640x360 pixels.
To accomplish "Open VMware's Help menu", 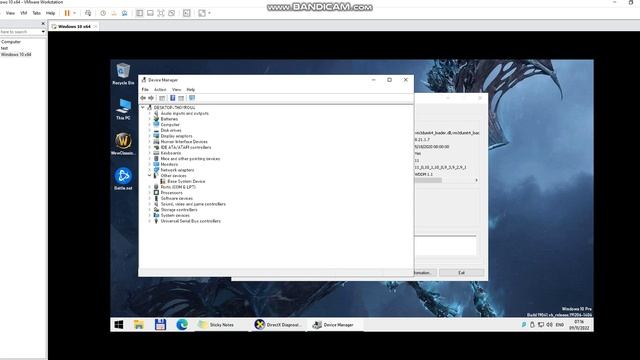I will tap(50, 13).
